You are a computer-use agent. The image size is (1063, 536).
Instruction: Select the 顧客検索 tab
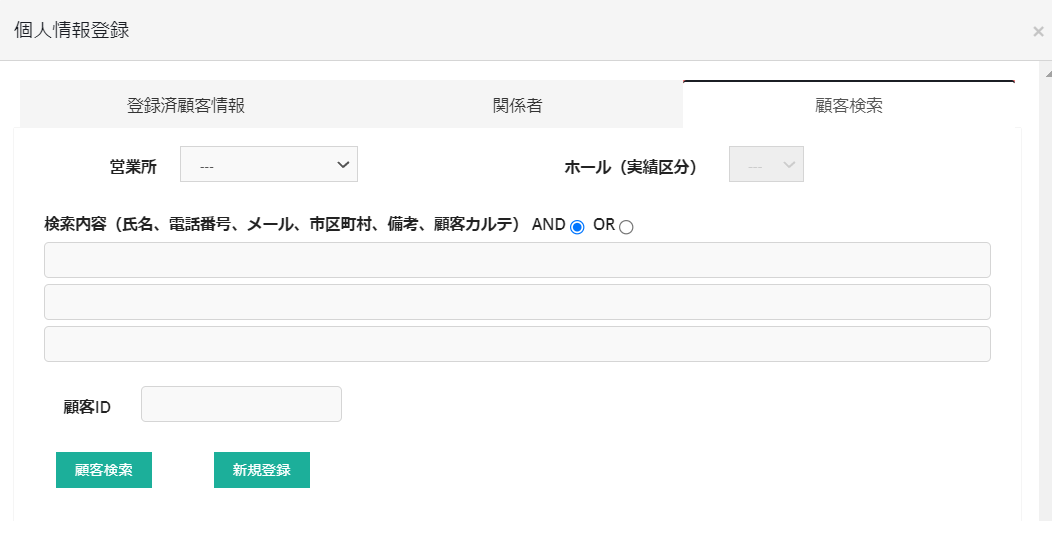point(848,105)
